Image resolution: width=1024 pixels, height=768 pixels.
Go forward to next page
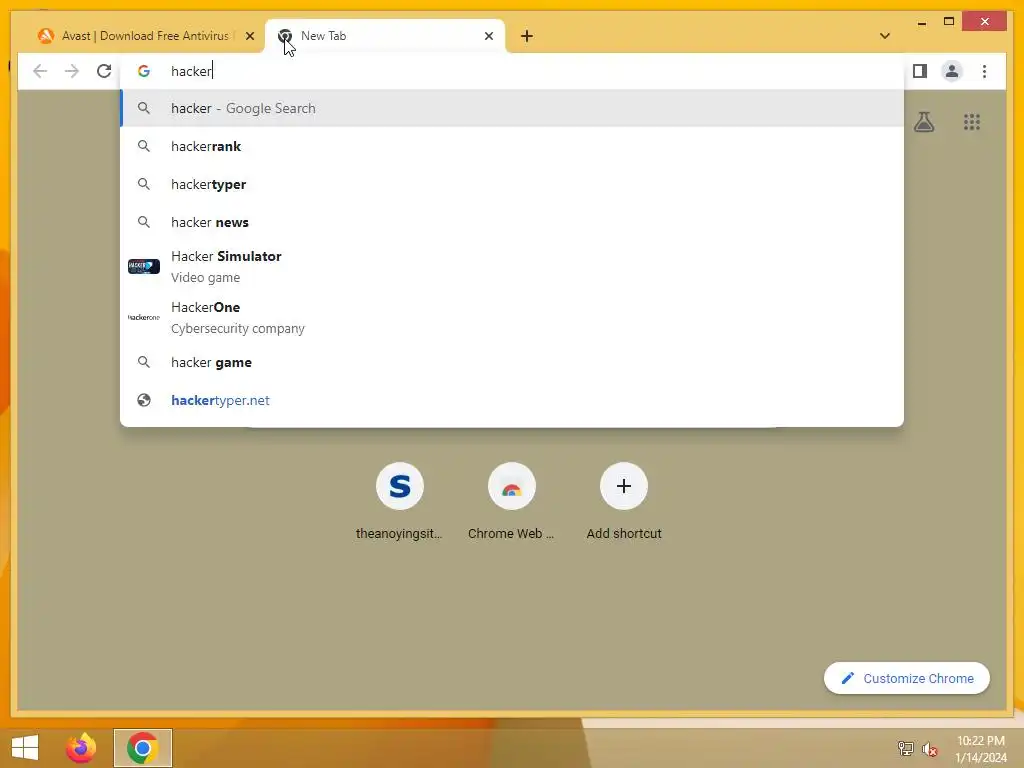(x=72, y=71)
